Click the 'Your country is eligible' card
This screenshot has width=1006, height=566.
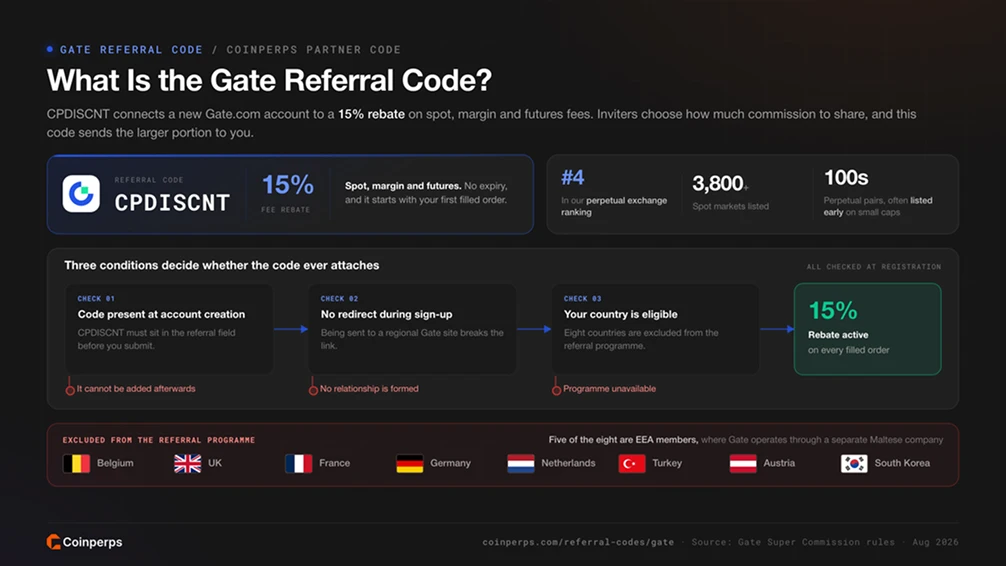pyautogui.click(x=655, y=329)
